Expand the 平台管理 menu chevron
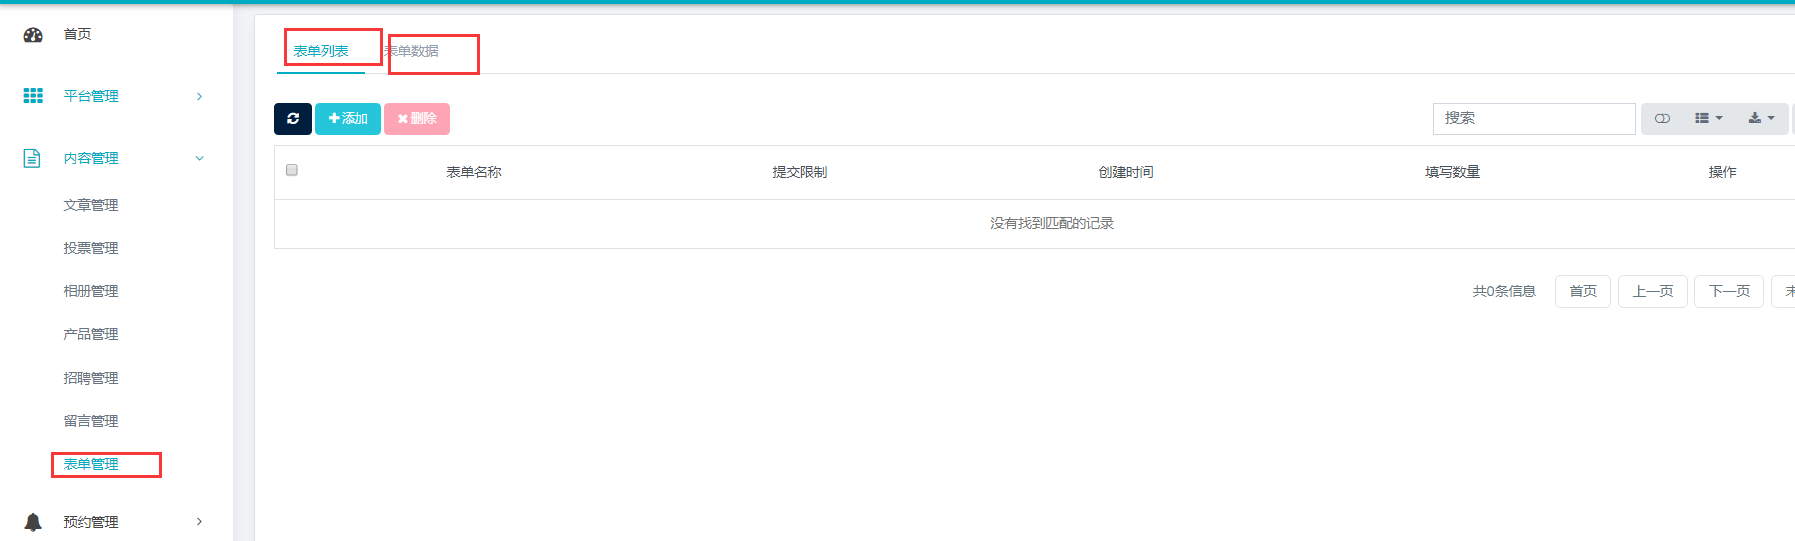 [200, 97]
